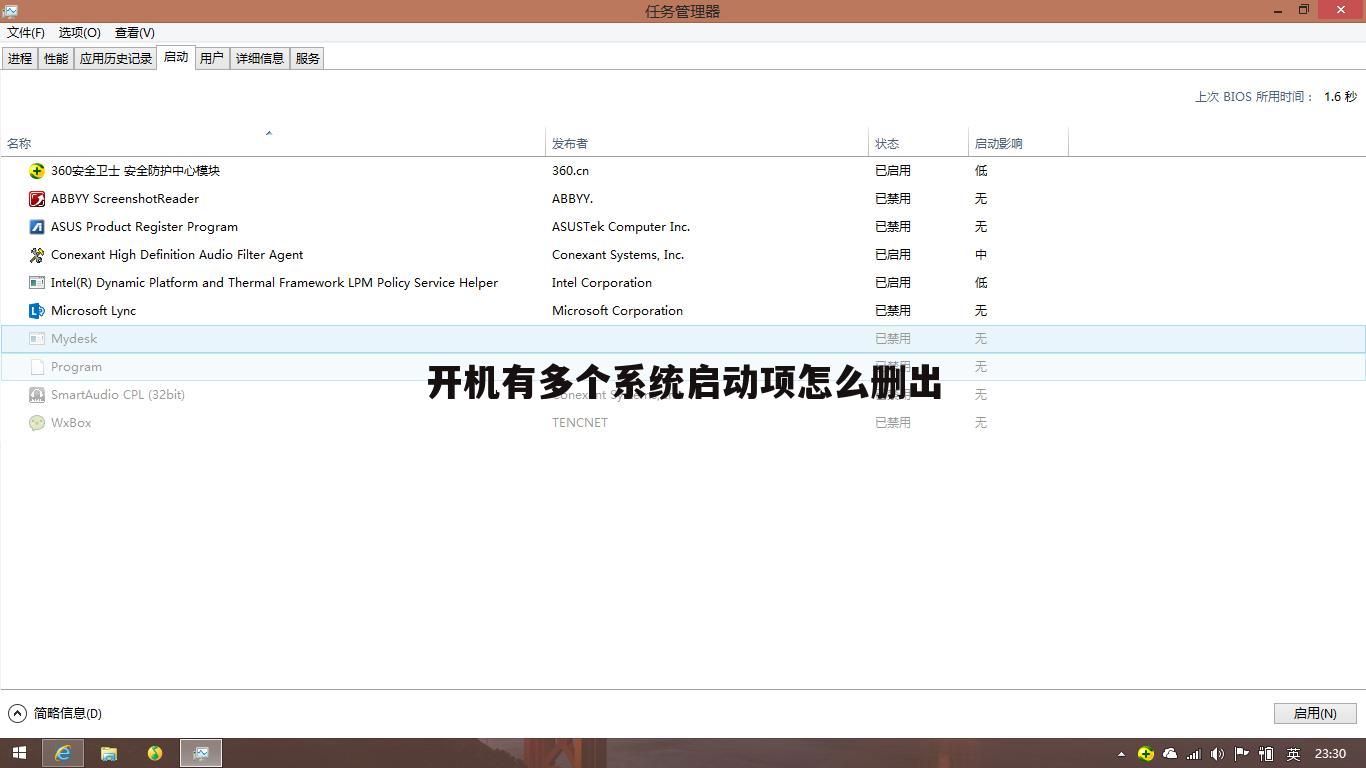Screen dimensions: 1366x768
Task: Click the ABBYY ScreenshotReader icon
Action: 37,199
